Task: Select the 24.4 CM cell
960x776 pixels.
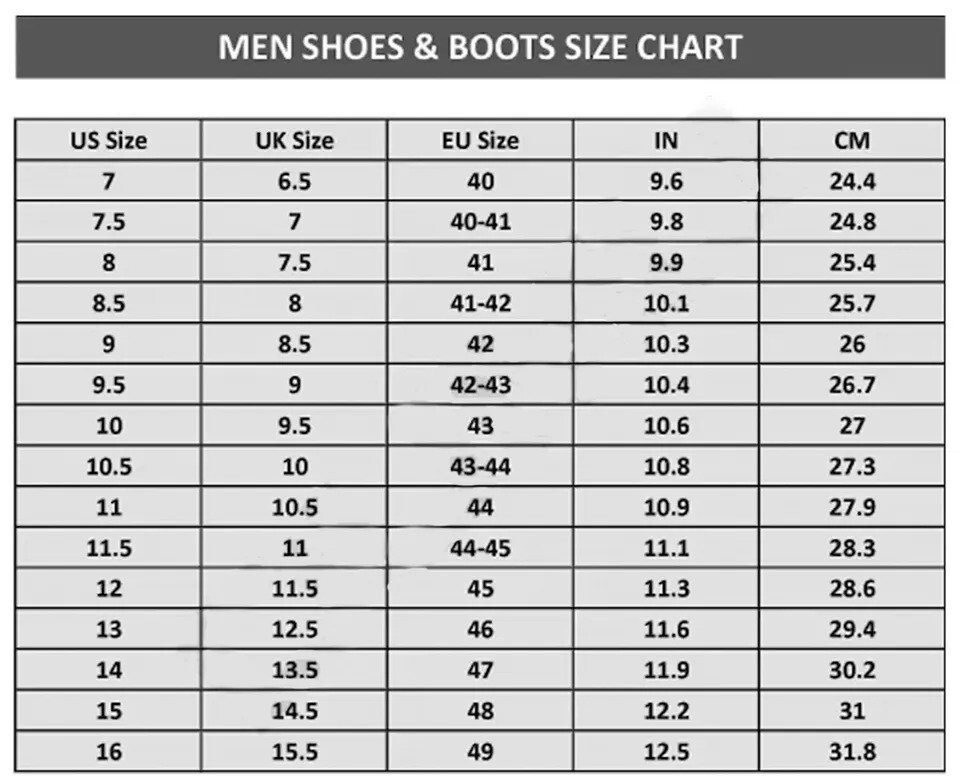Action: pos(852,182)
